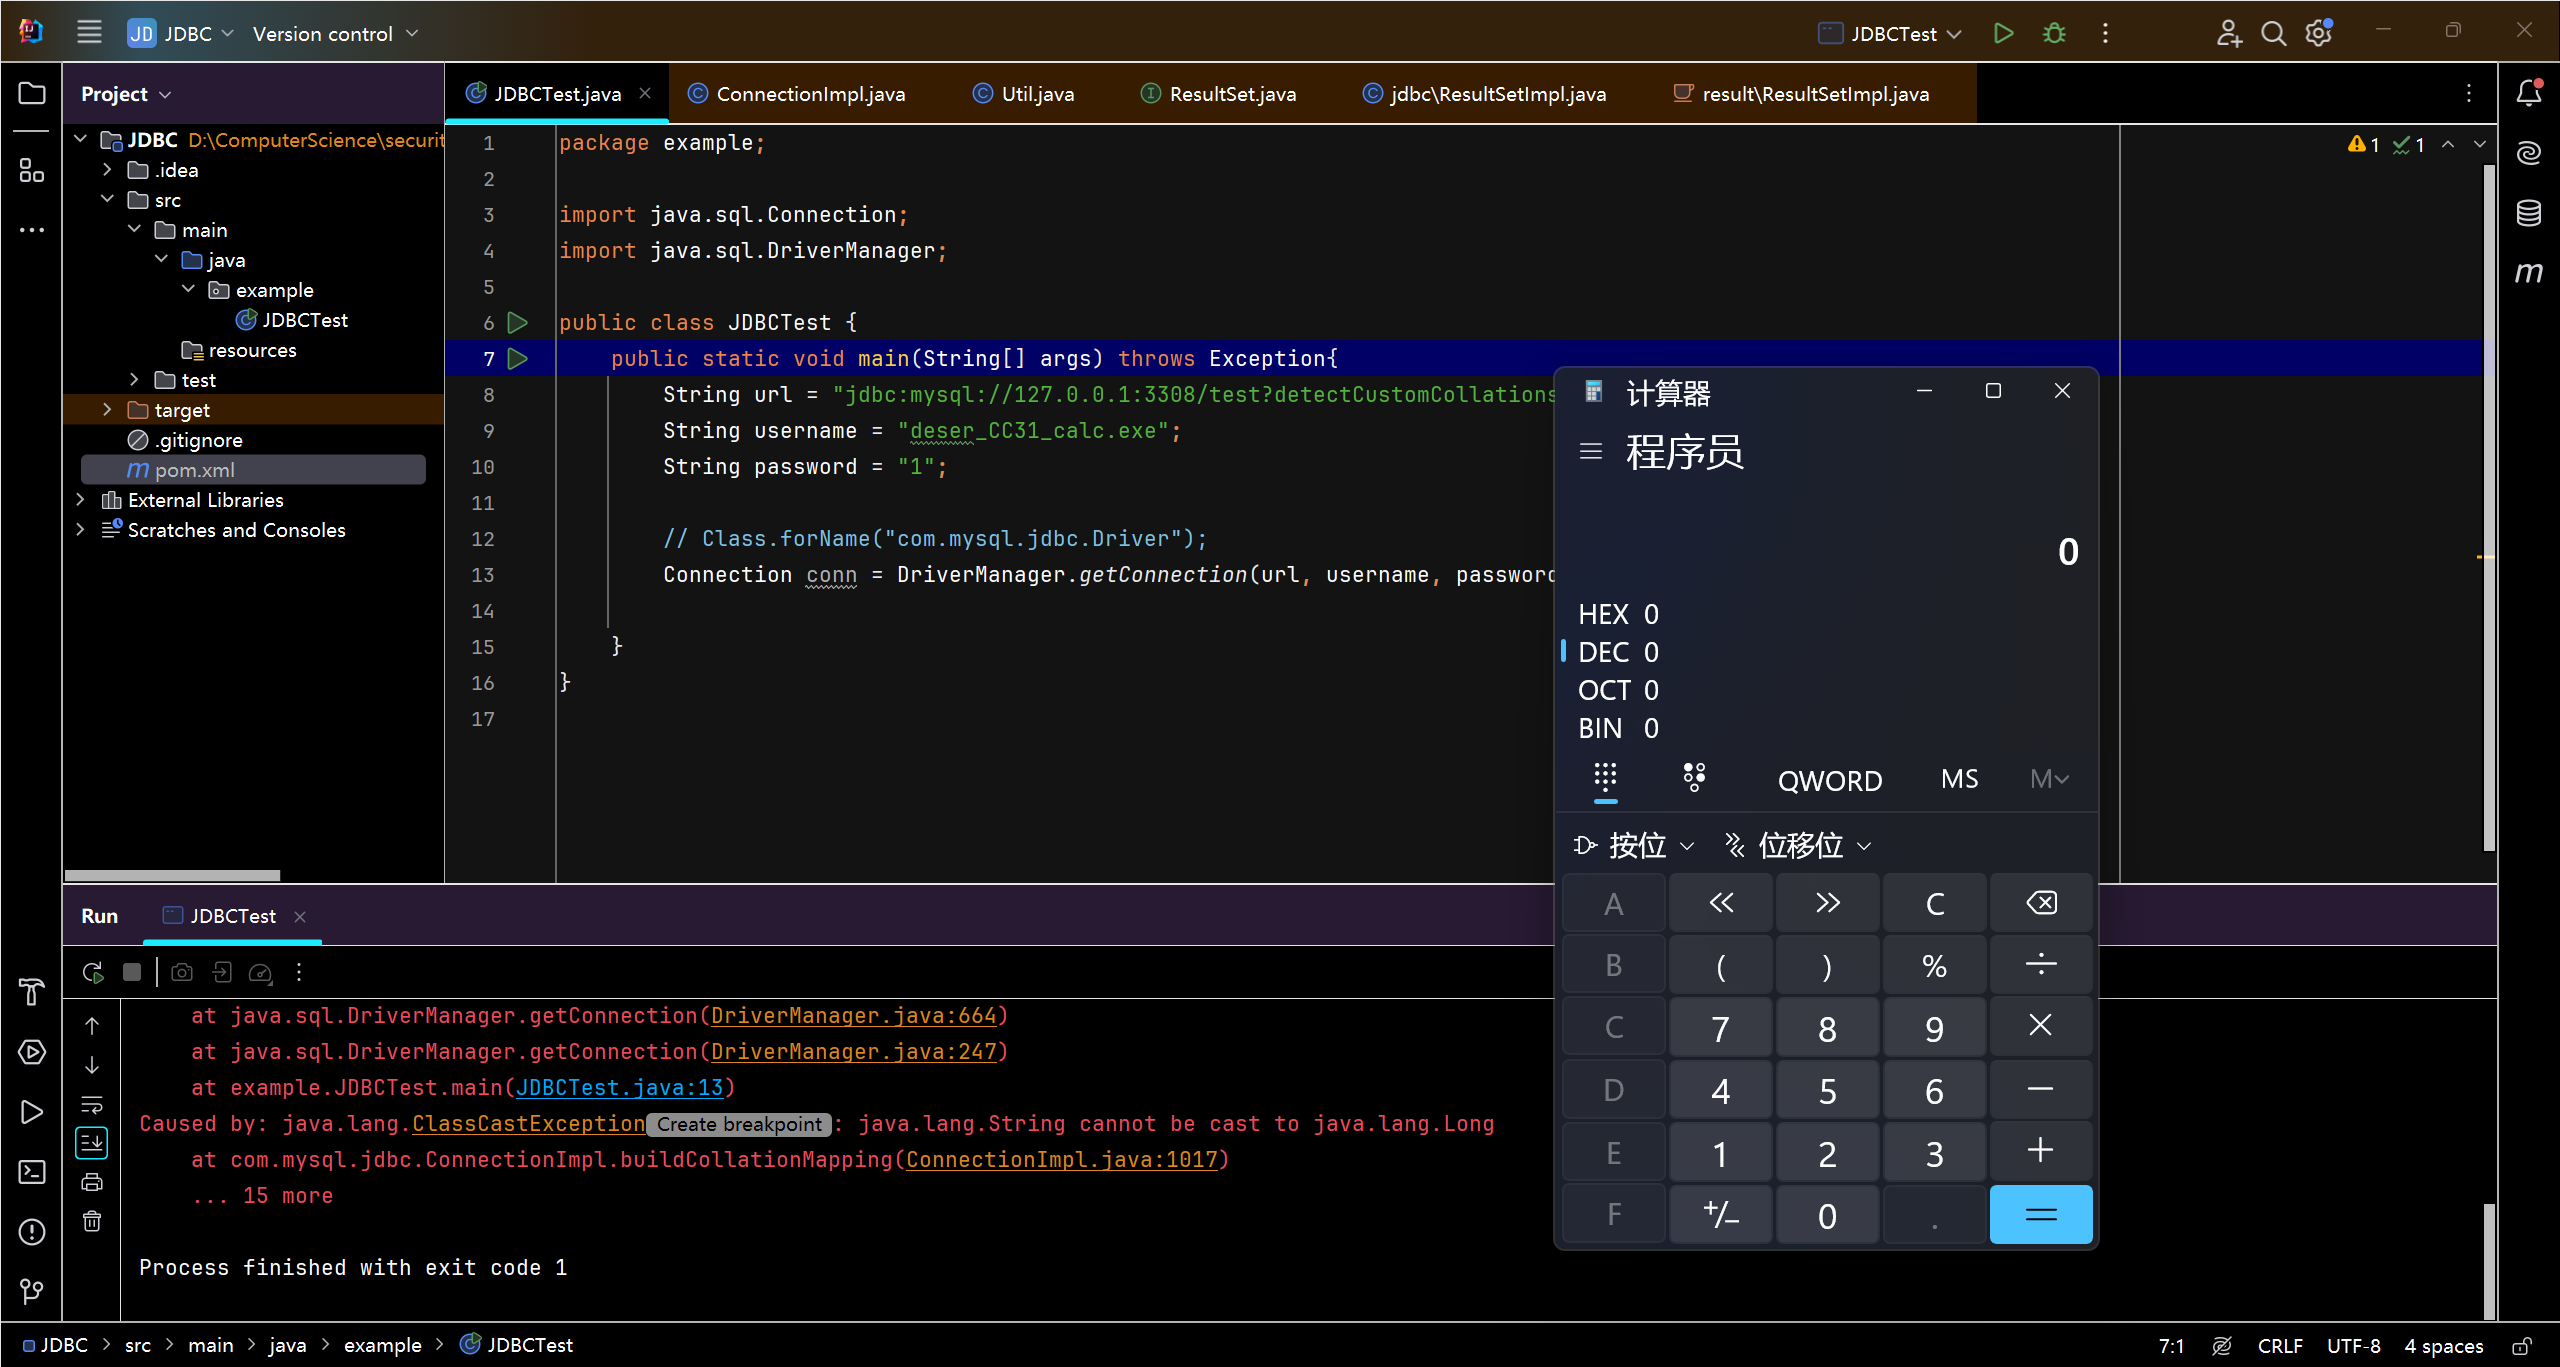Click the project tree horizontal scrollbar
2560x1367 pixels.
click(172, 875)
